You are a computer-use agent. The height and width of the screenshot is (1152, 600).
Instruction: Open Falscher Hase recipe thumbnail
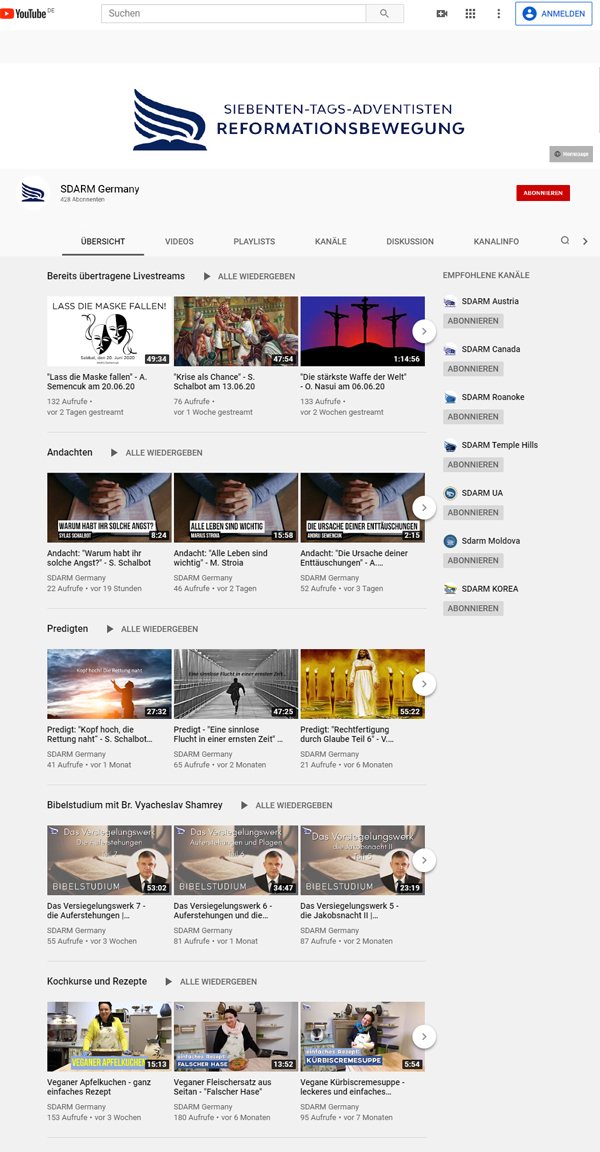pyautogui.click(x=236, y=1037)
